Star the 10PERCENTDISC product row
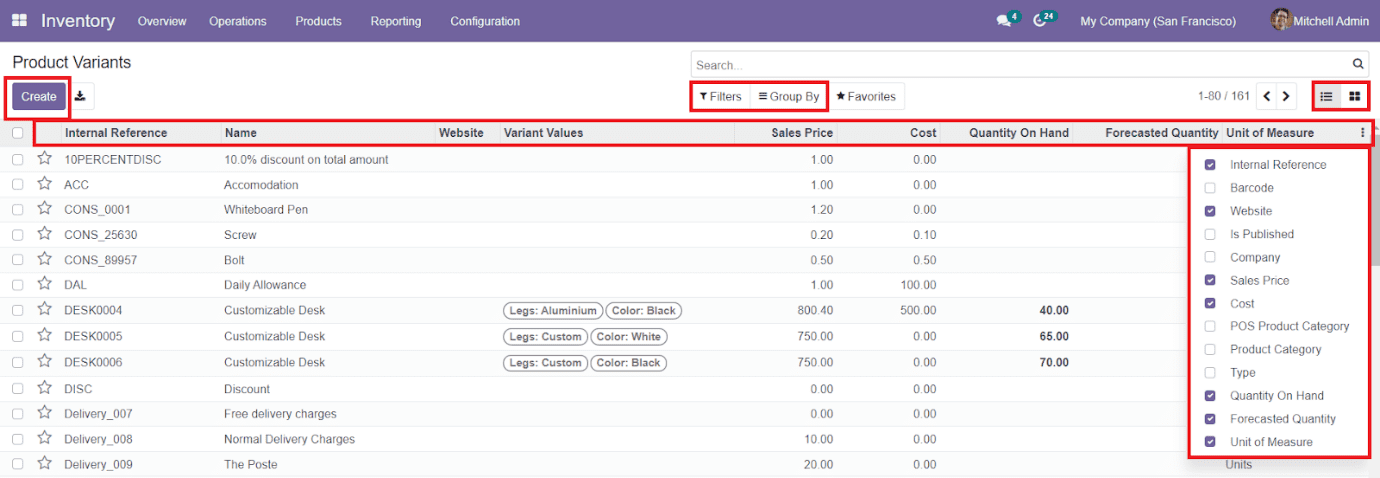The image size is (1380, 478). click(x=44, y=159)
